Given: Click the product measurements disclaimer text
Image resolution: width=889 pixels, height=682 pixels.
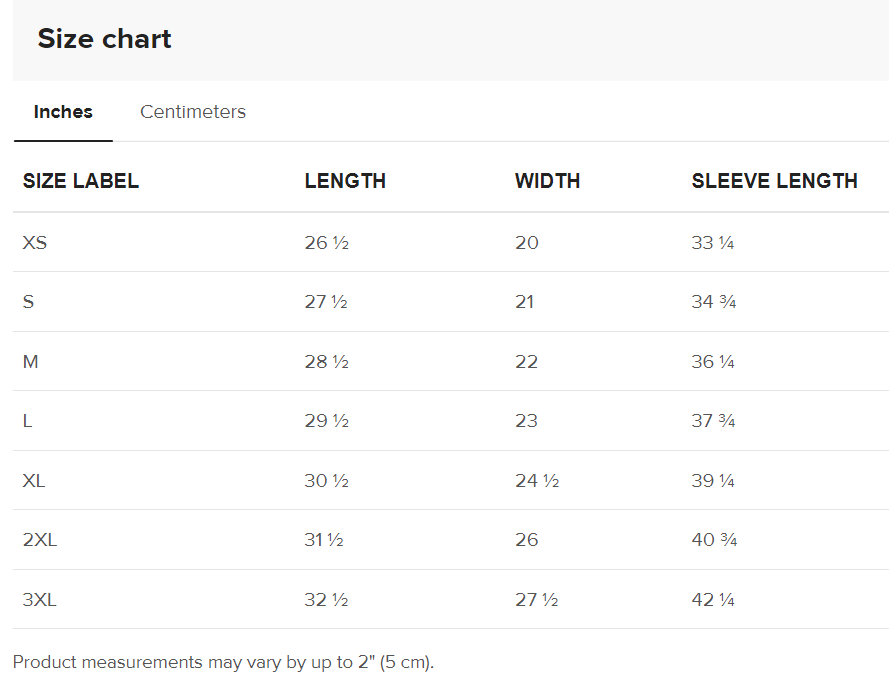Looking at the screenshot, I should coord(223,662).
